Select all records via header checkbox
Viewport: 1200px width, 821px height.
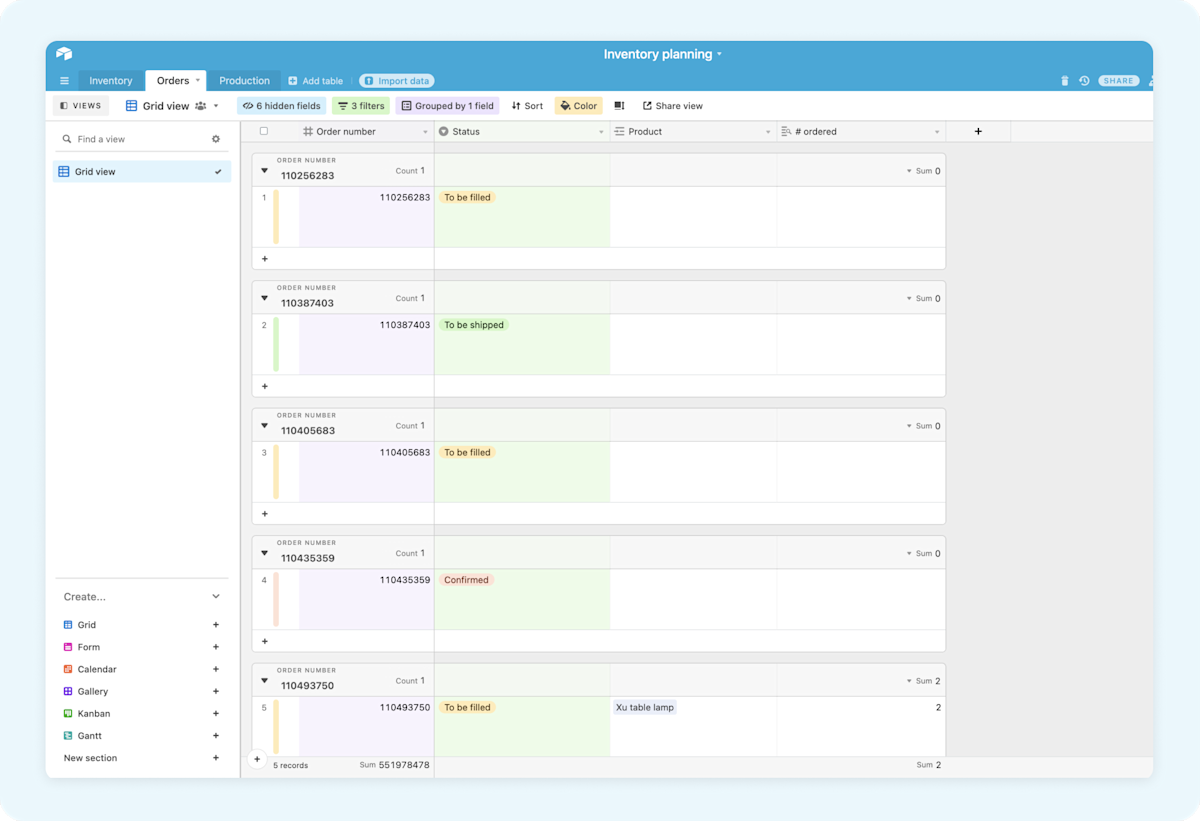point(264,130)
